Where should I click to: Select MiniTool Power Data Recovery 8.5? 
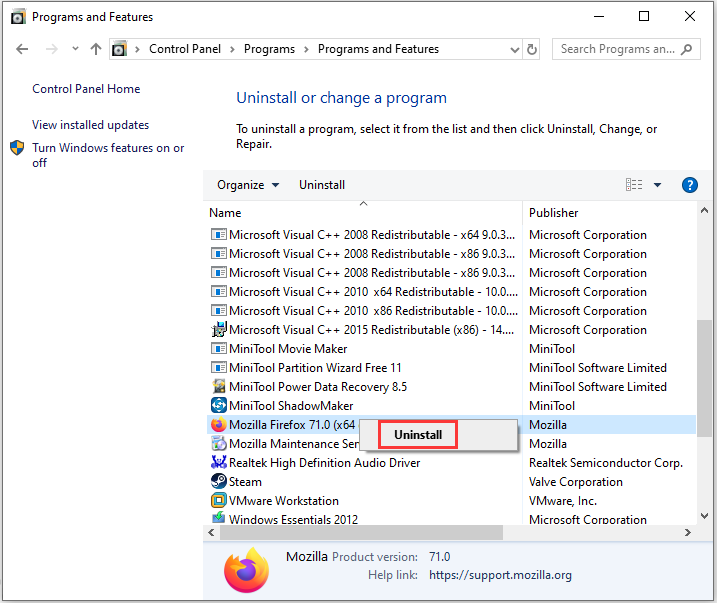pos(318,387)
